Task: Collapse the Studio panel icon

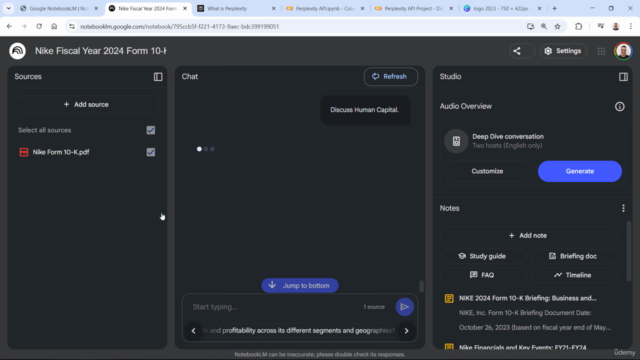Action: click(x=623, y=77)
